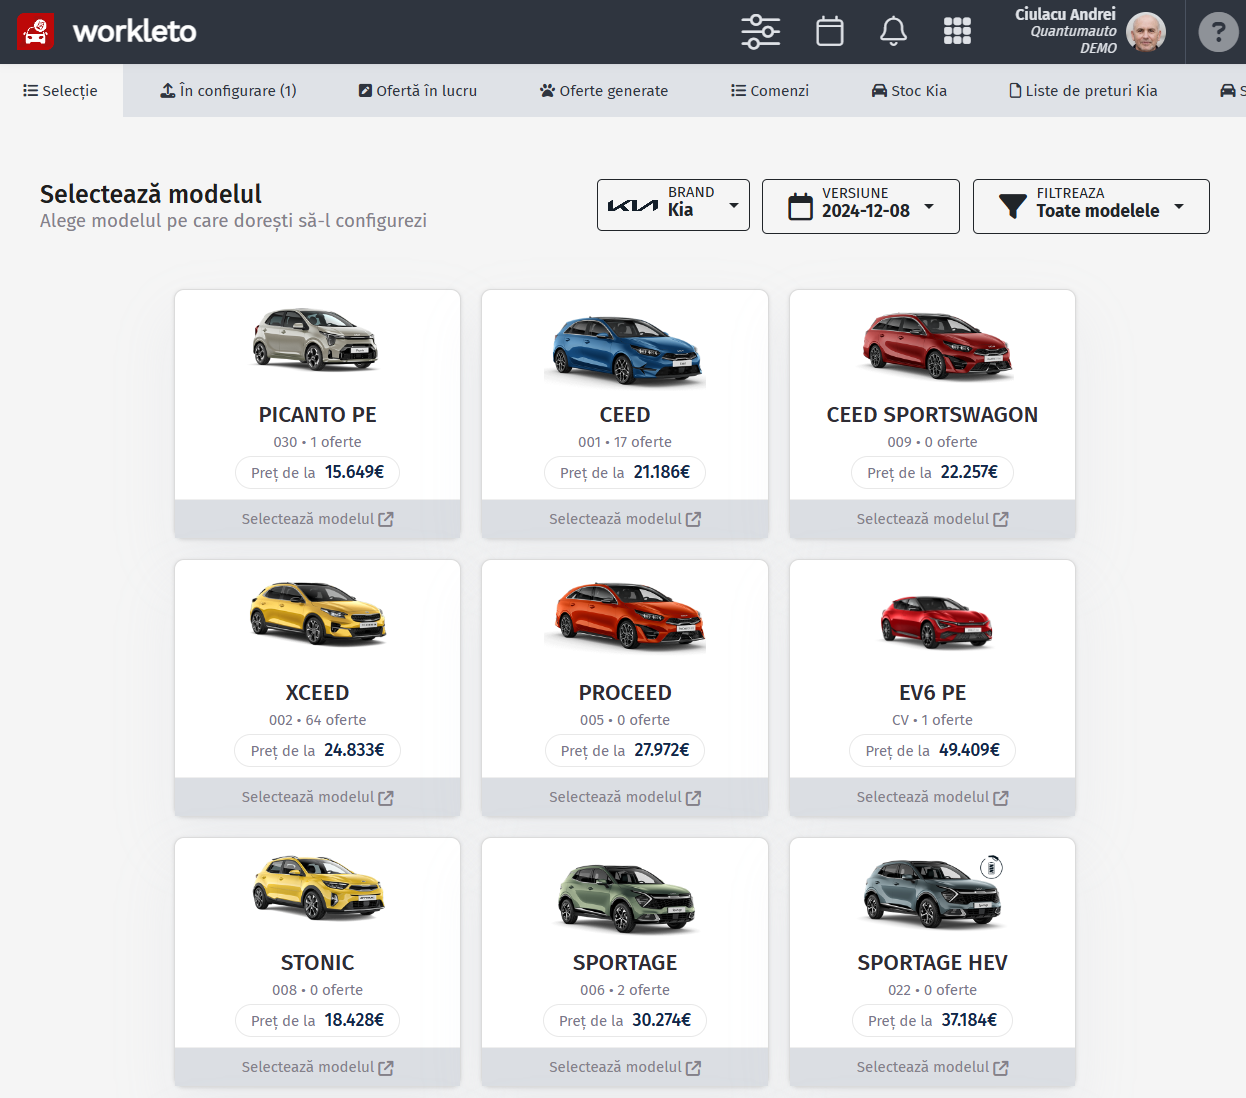
Task: Click the workleto red car logo
Action: [36, 32]
